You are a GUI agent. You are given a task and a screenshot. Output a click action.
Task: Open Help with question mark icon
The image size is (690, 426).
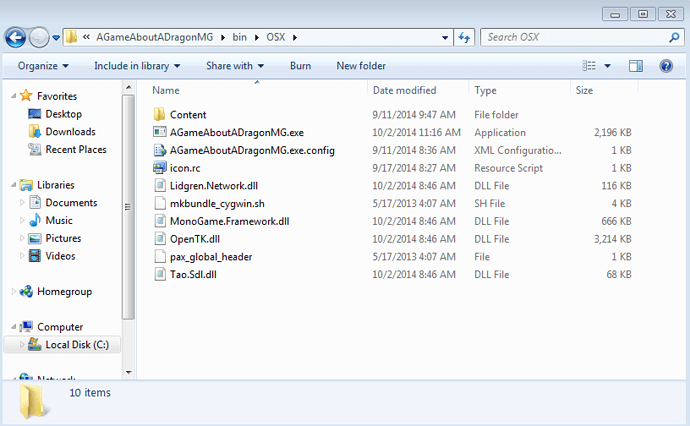pos(666,66)
